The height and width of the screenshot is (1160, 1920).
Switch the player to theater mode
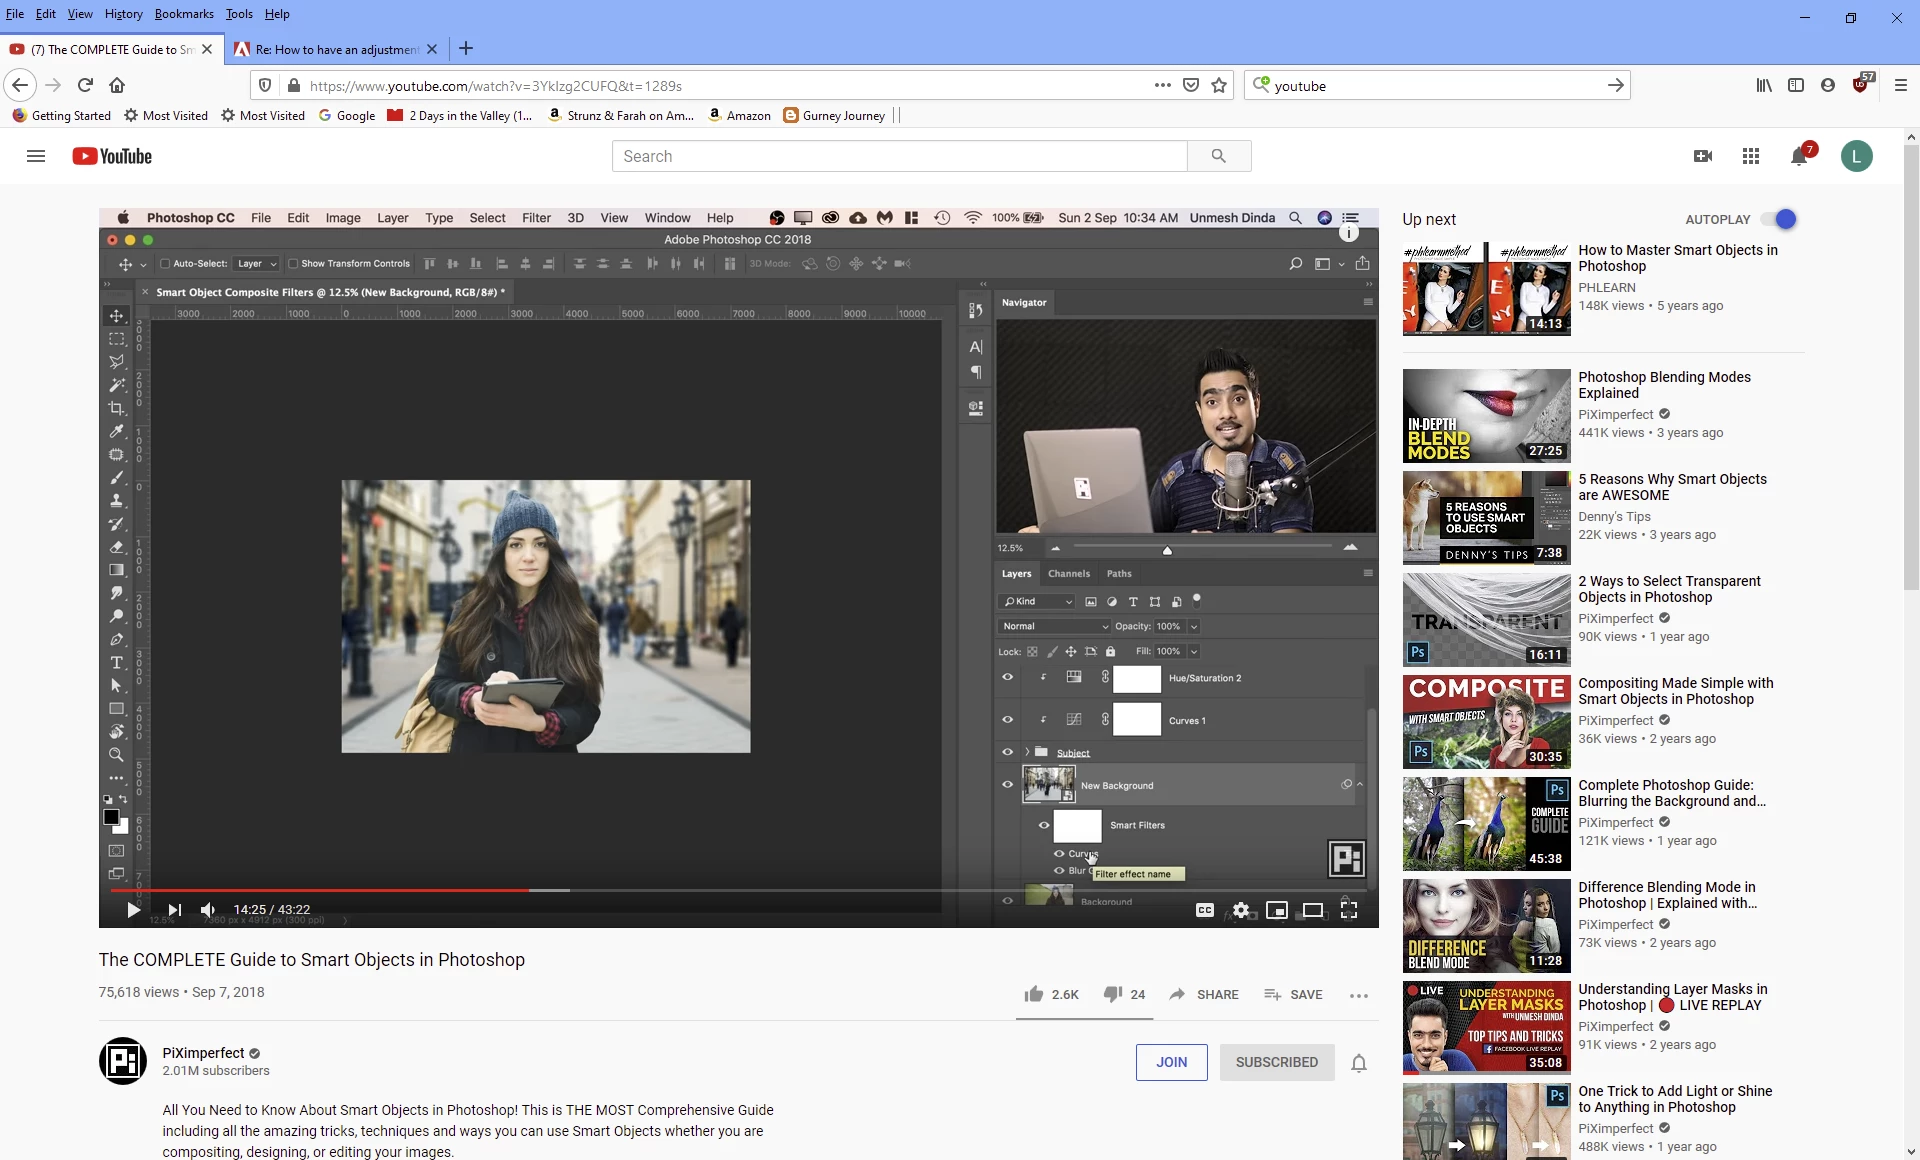pyautogui.click(x=1312, y=910)
